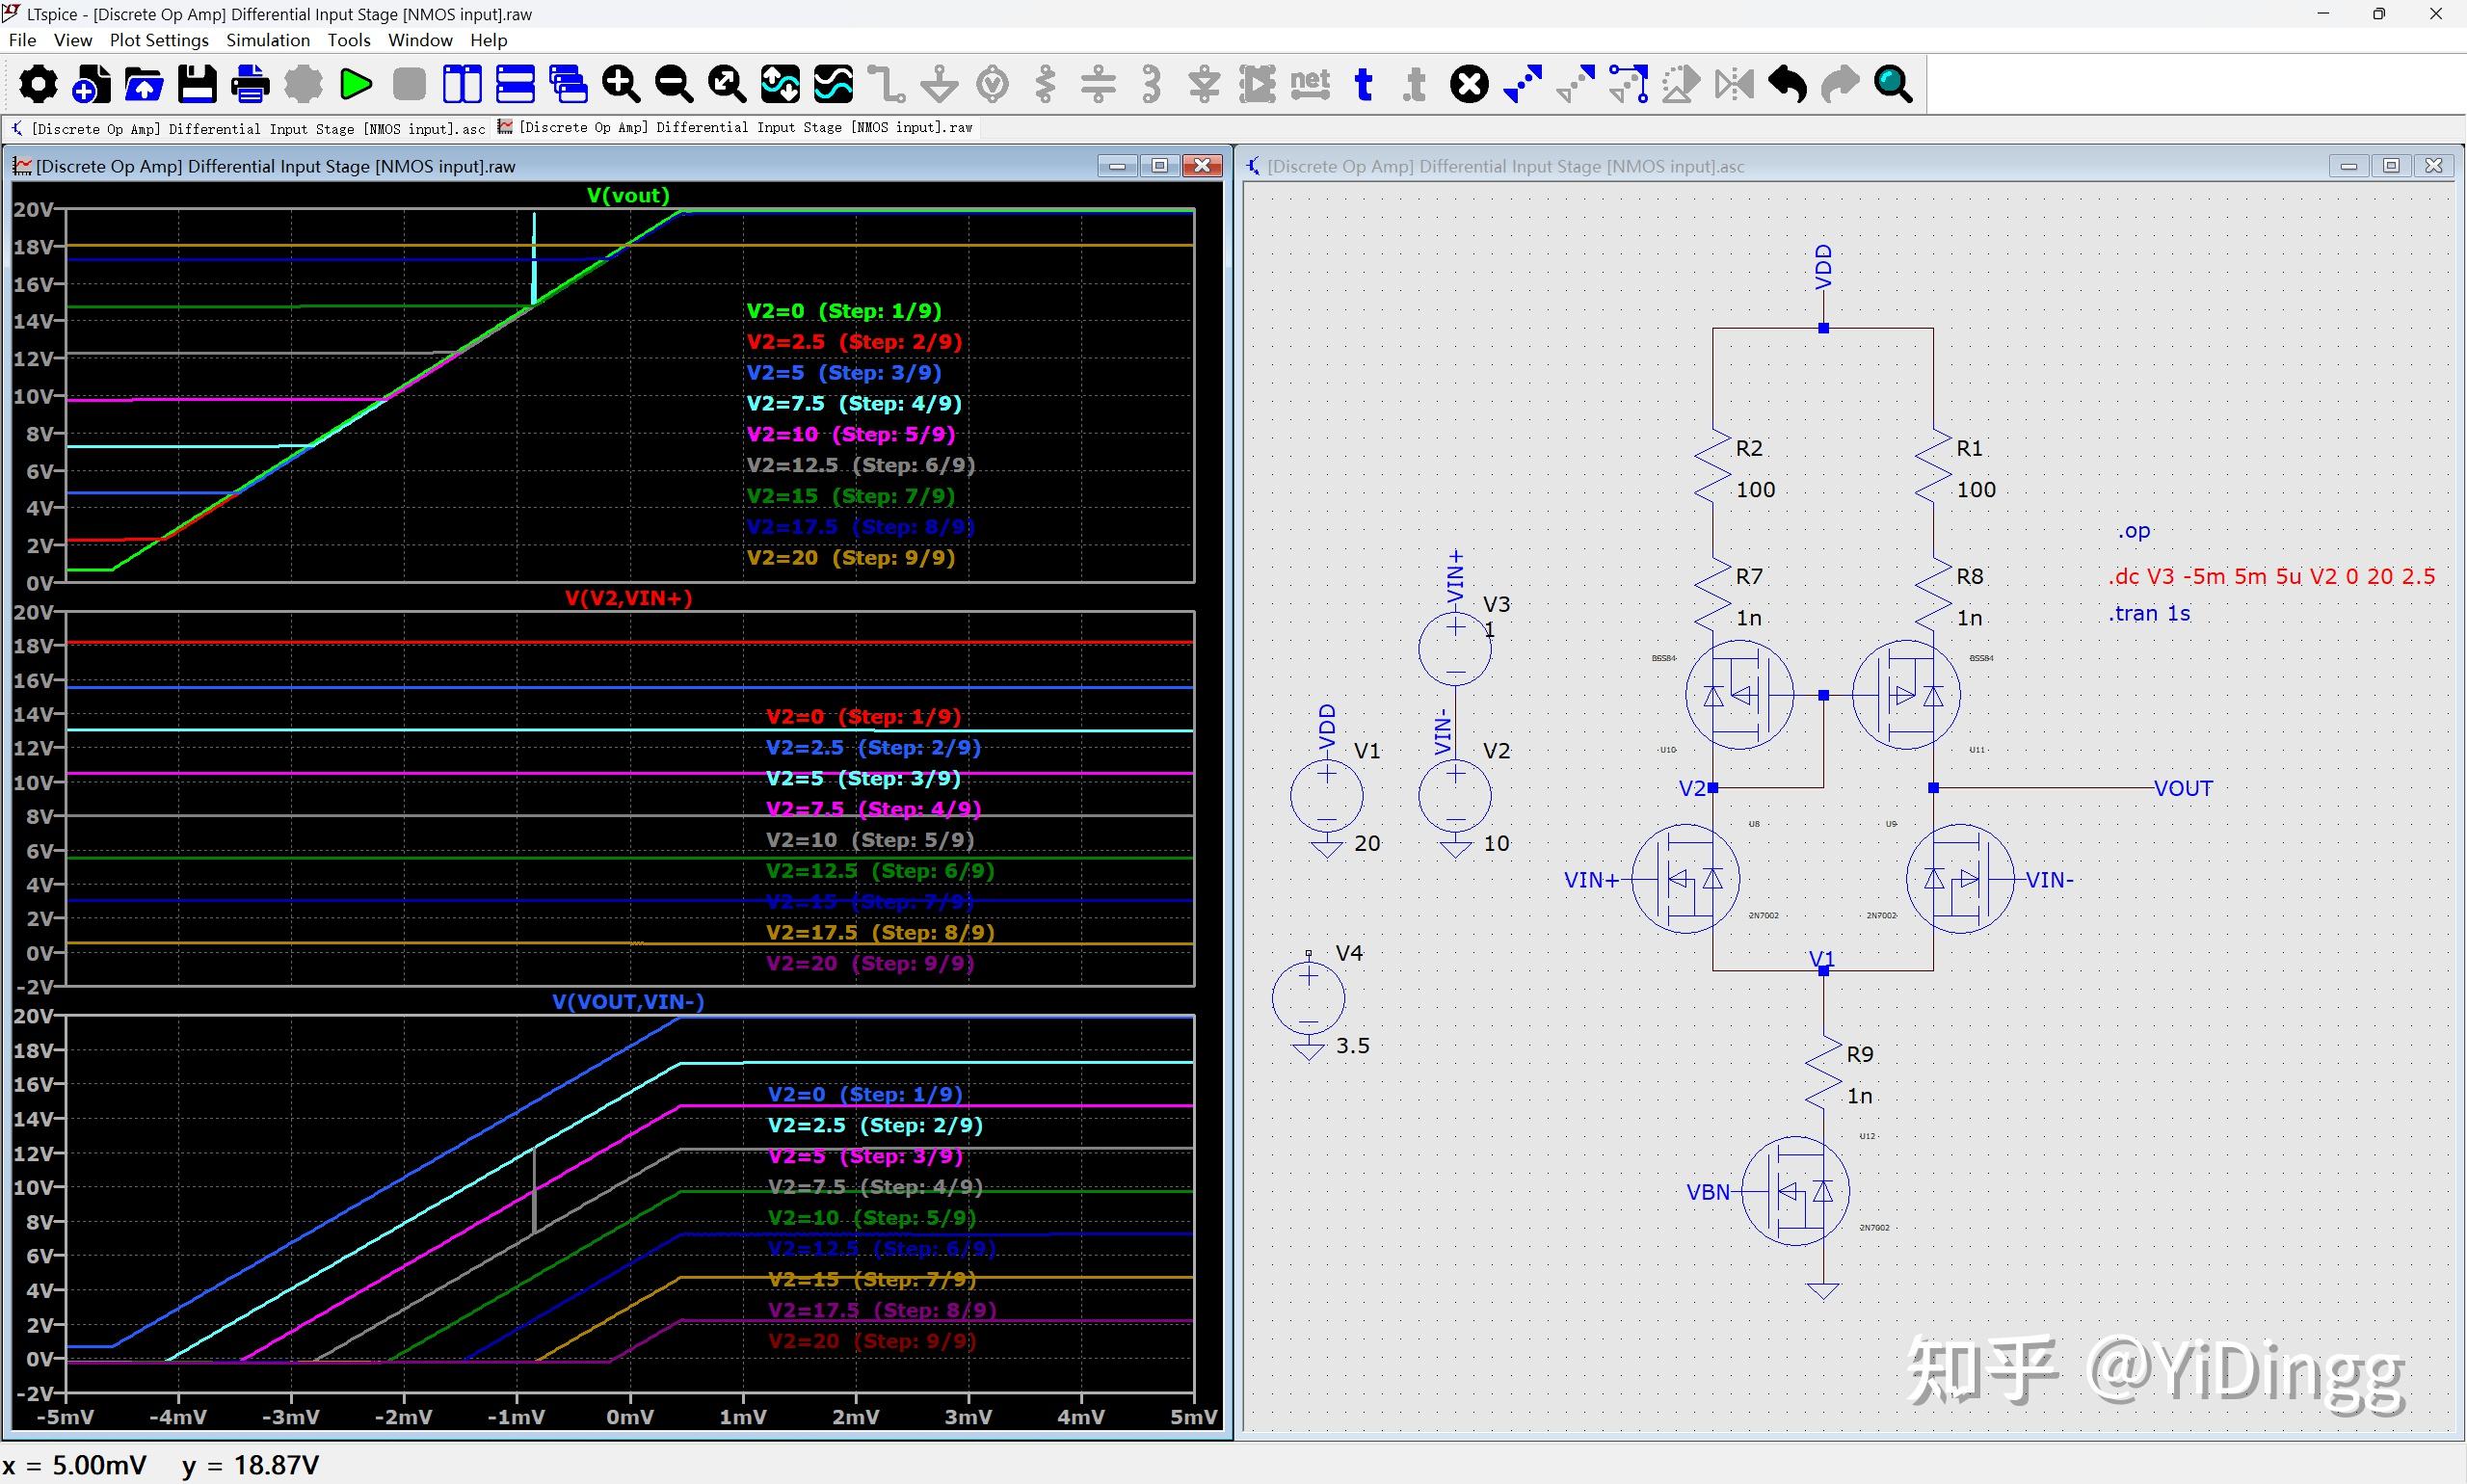The image size is (2467, 1484).
Task: Select the V(vout) trace label
Action: point(628,195)
